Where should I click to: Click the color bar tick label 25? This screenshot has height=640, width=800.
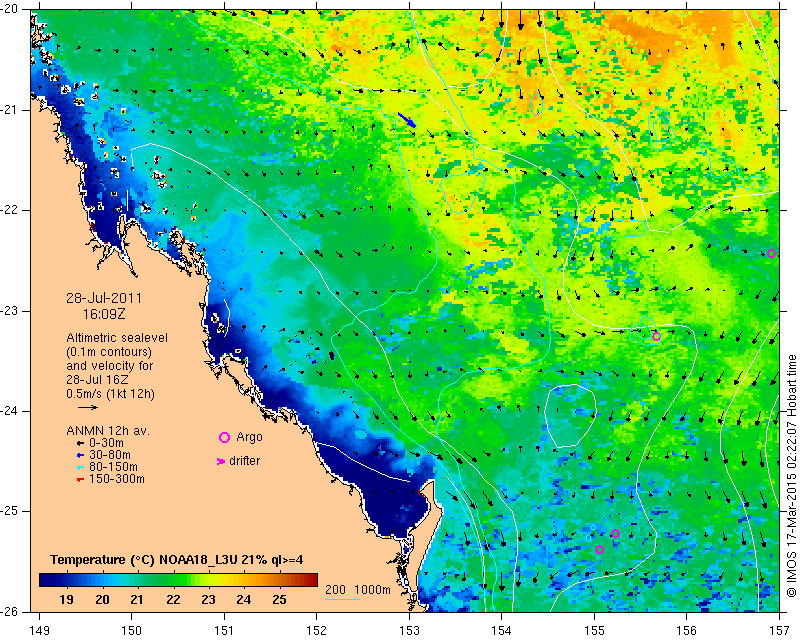pos(279,600)
